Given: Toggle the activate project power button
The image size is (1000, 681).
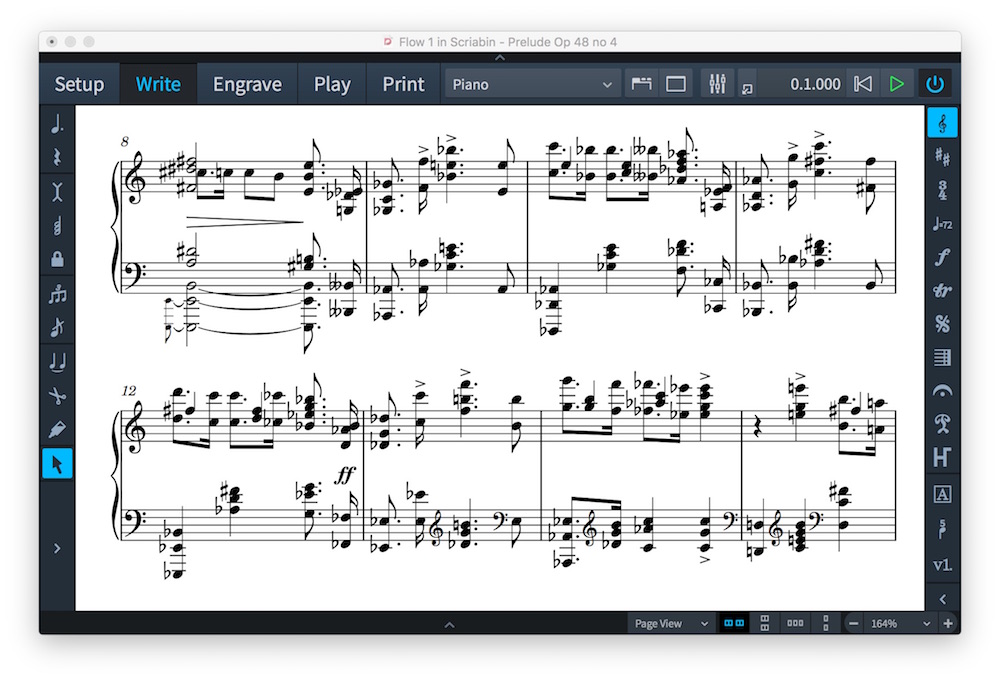Looking at the screenshot, I should [935, 84].
